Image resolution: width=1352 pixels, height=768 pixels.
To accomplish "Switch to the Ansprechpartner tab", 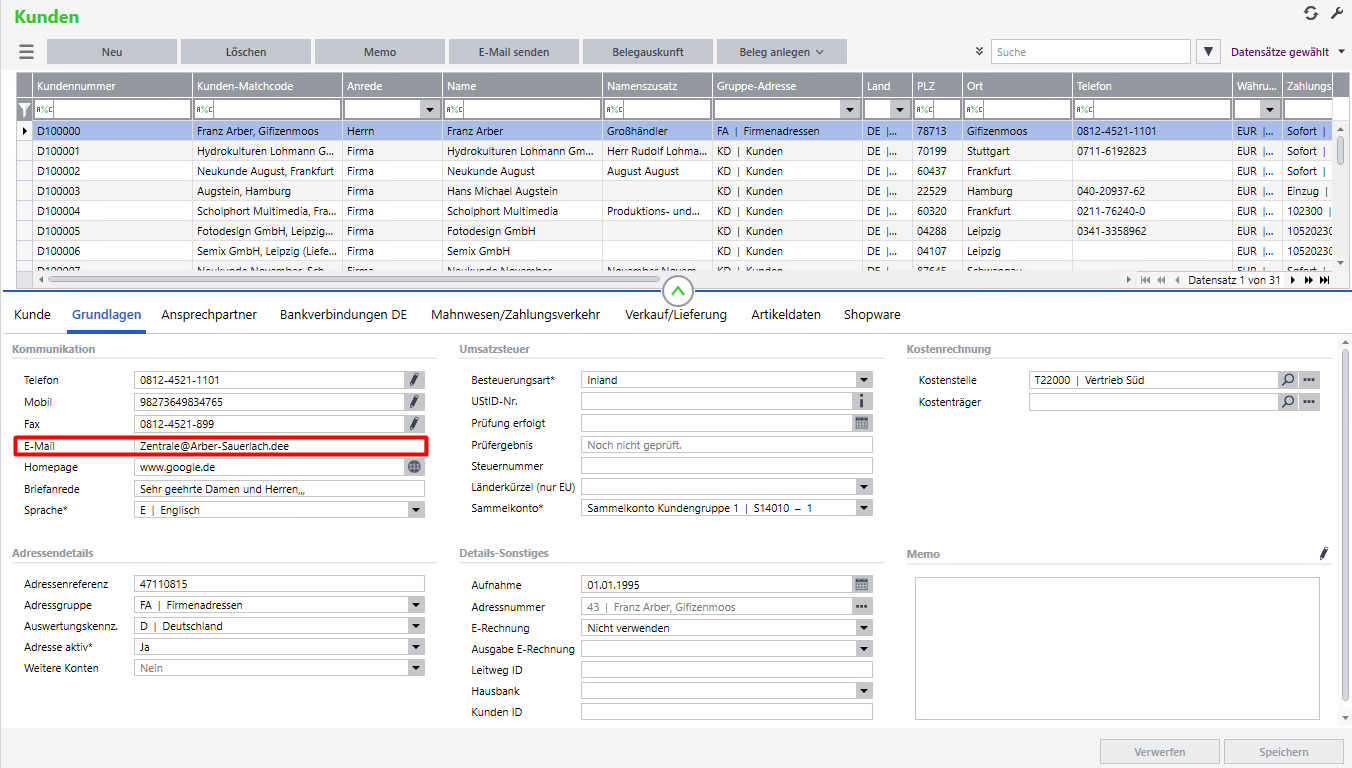I will click(209, 314).
